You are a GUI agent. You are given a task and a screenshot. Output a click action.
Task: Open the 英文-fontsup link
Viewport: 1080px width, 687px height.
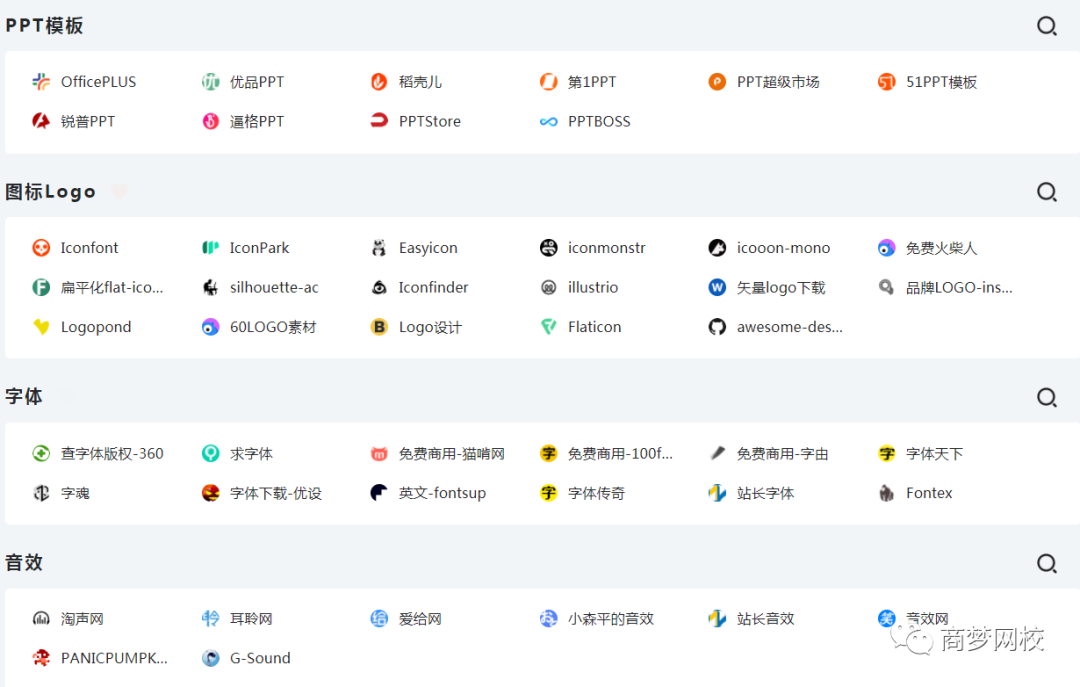442,493
